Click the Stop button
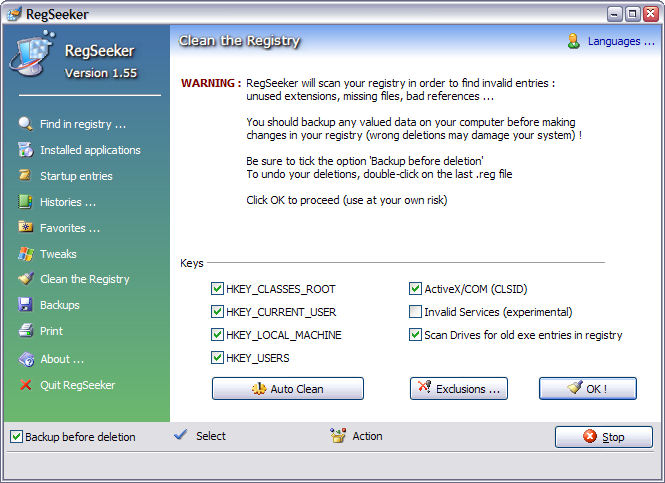665x483 pixels. tap(604, 437)
